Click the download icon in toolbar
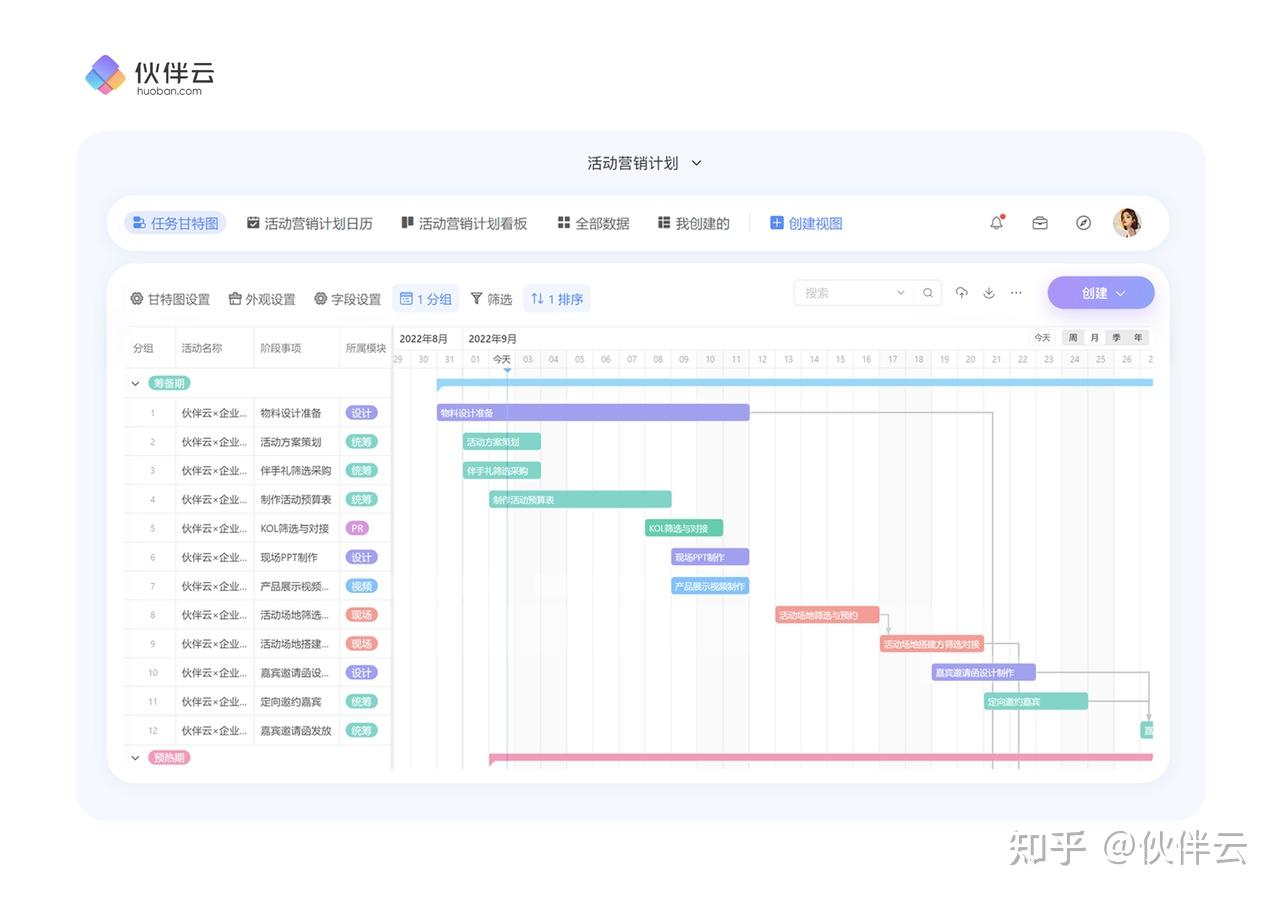 point(989,293)
